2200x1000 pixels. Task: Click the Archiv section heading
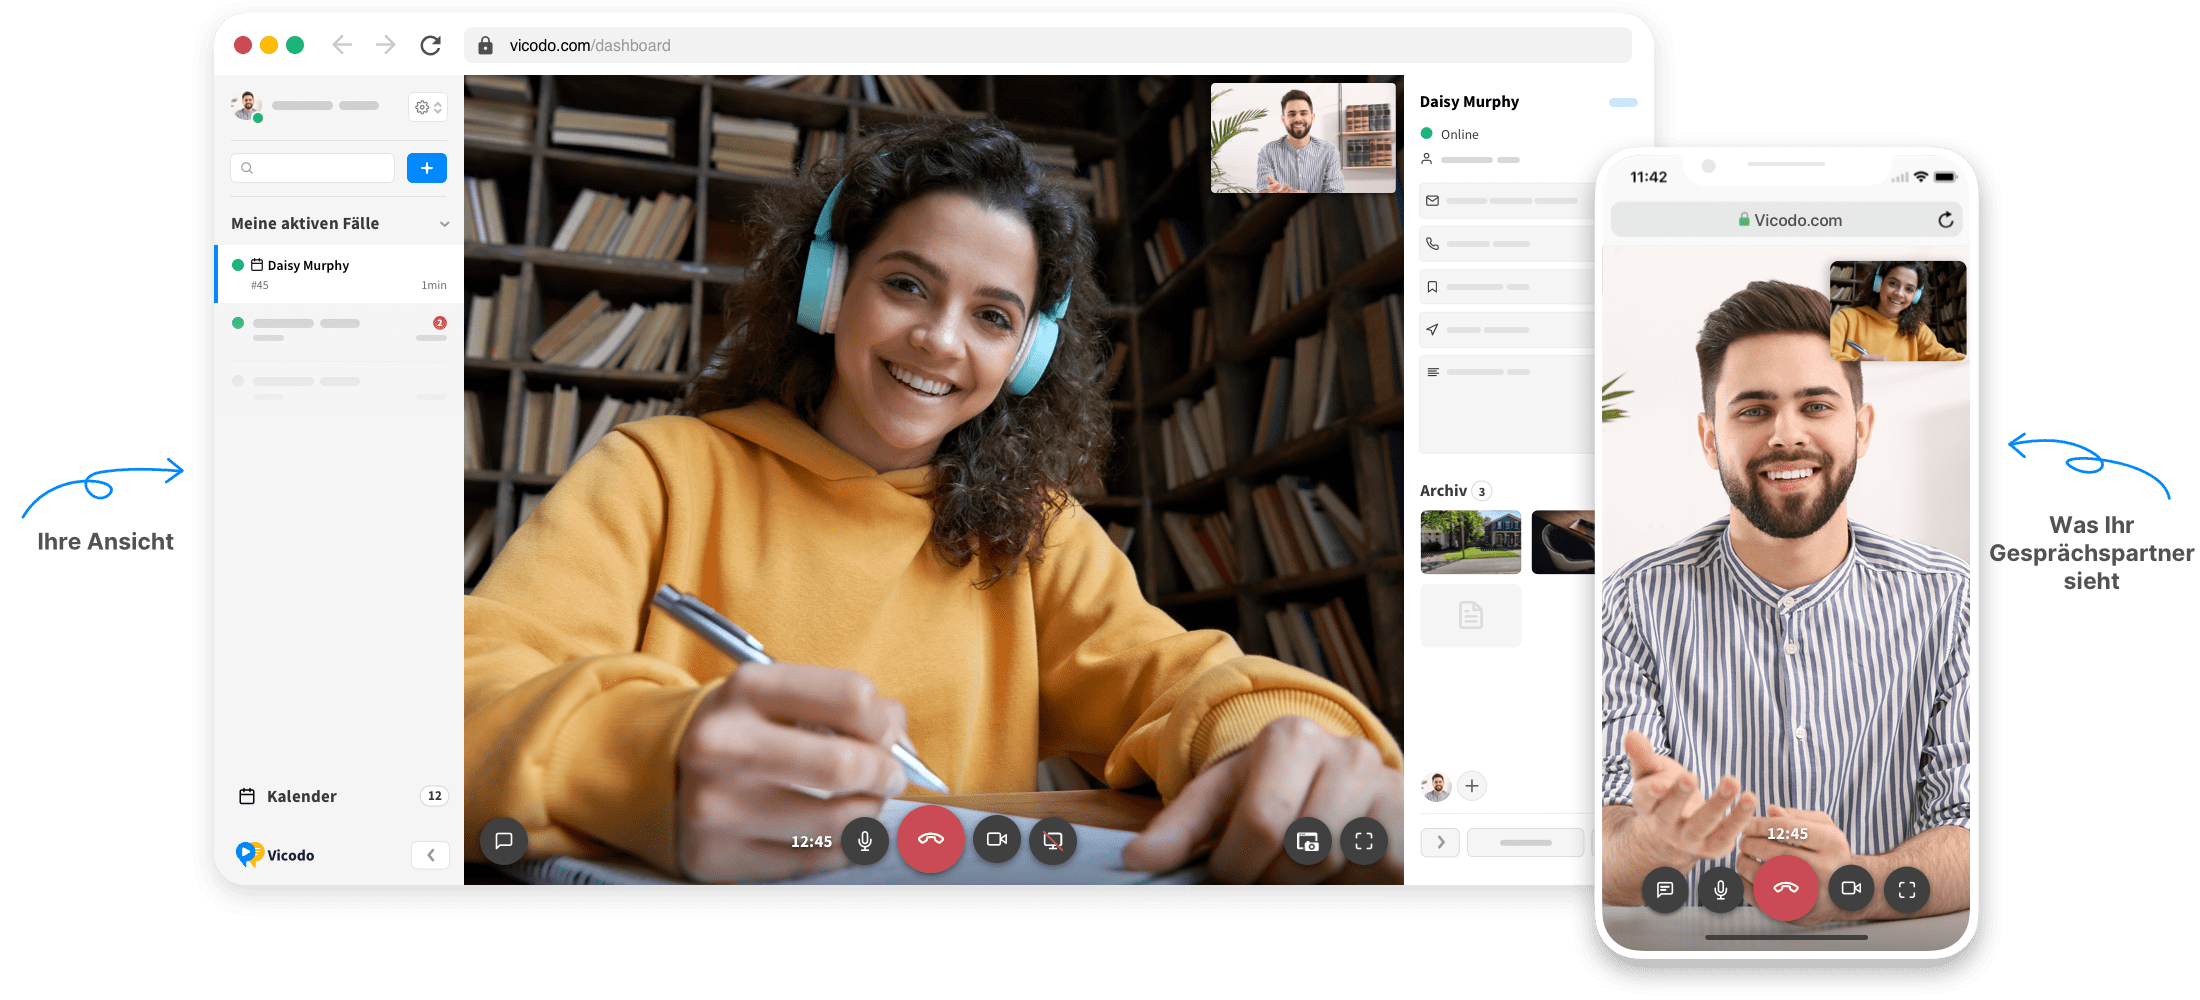point(1443,491)
